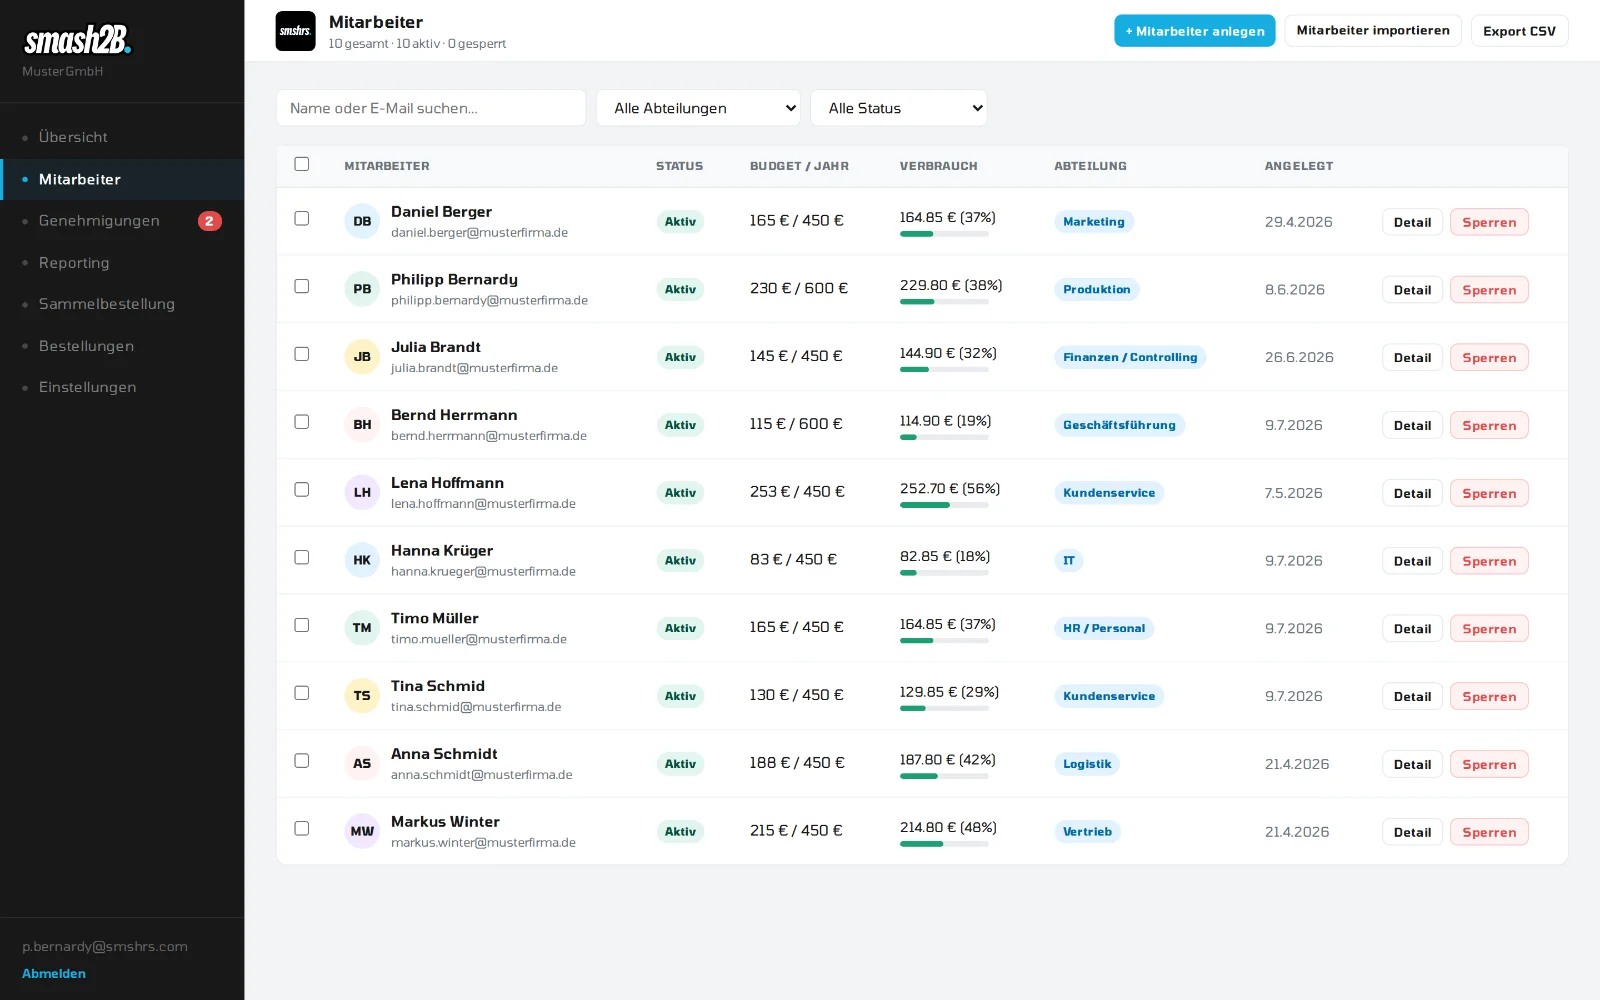Open Reporting in sidebar
The image size is (1600, 1000).
pyautogui.click(x=122, y=263)
